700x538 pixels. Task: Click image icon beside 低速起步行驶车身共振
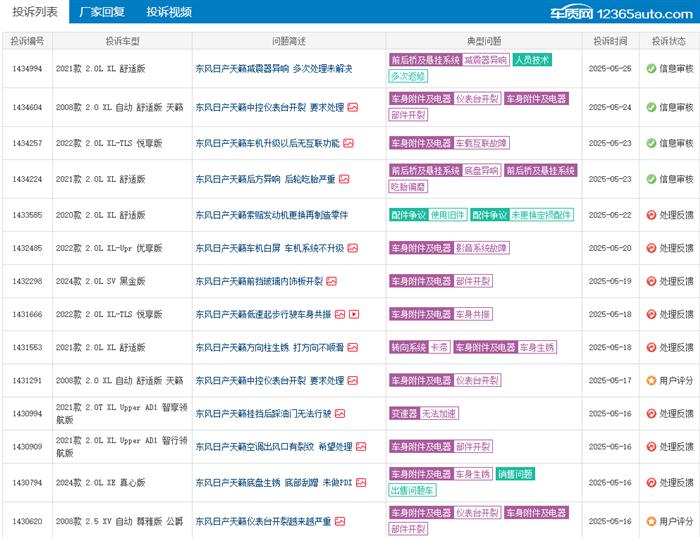(340, 314)
